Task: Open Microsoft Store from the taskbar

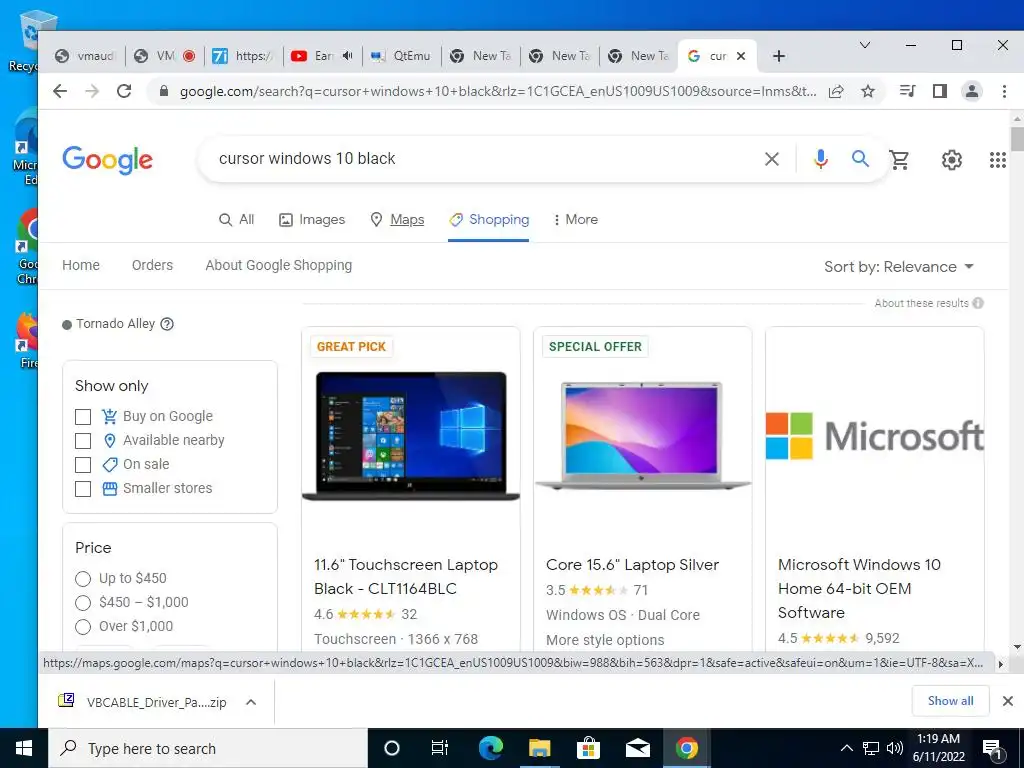Action: (x=588, y=748)
